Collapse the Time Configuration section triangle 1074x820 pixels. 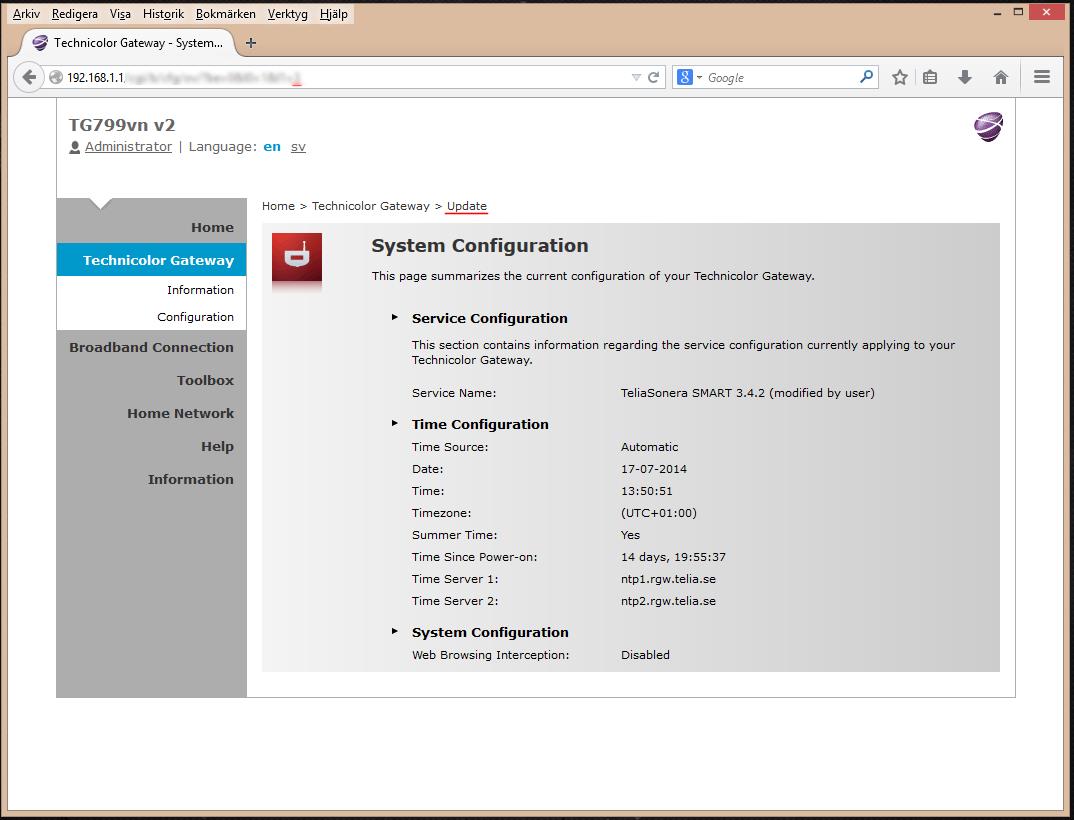tap(395, 423)
